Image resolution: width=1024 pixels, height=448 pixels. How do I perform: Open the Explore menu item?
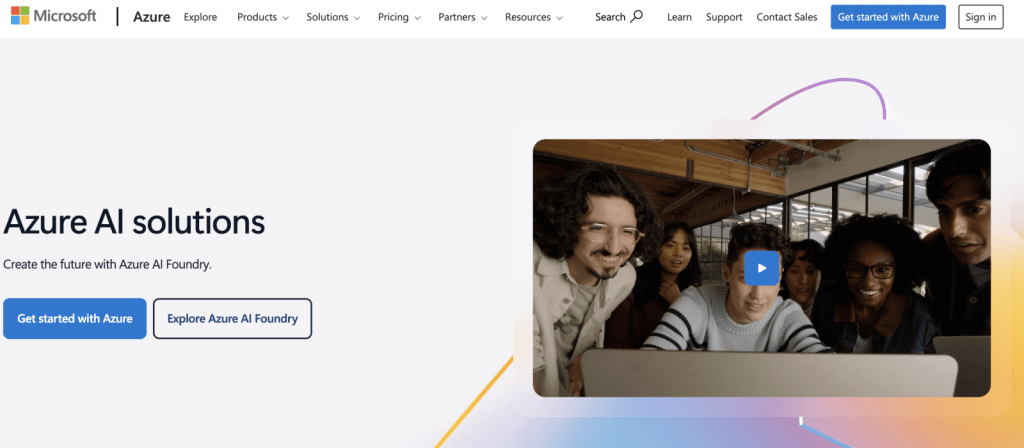pos(200,17)
